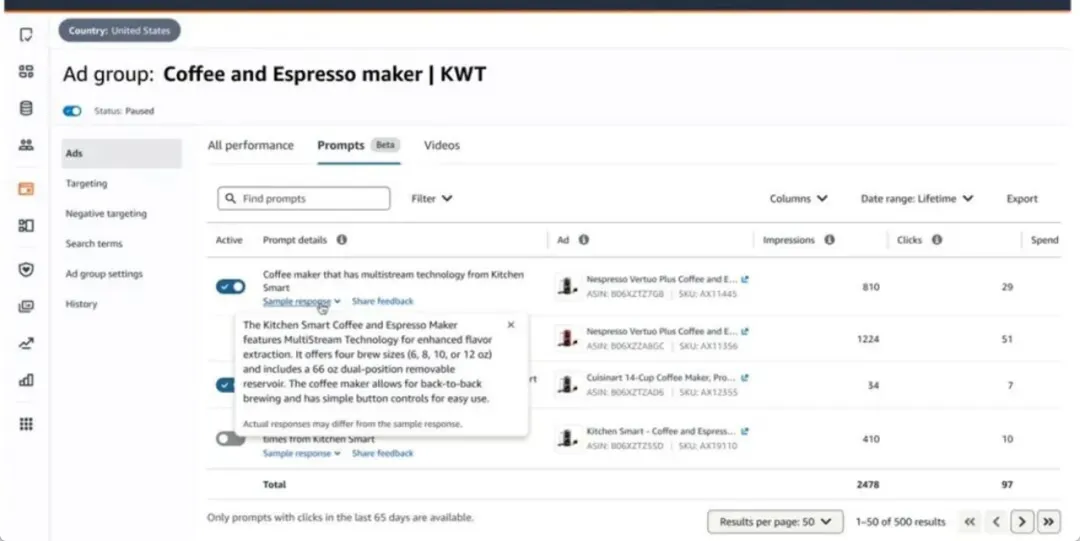The height and width of the screenshot is (541, 1080).
Task: Click info icon next to Prompt details
Action: [342, 240]
